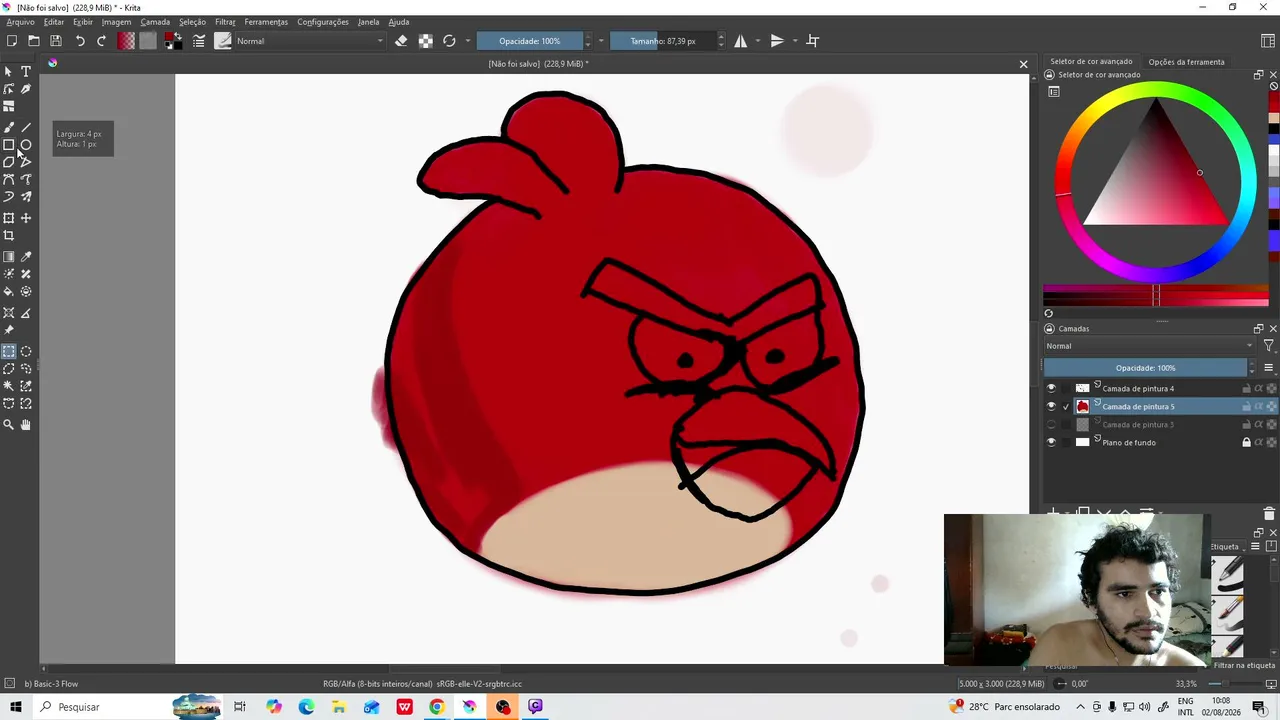Adjust the layer Opacidade slider

[1145, 368]
